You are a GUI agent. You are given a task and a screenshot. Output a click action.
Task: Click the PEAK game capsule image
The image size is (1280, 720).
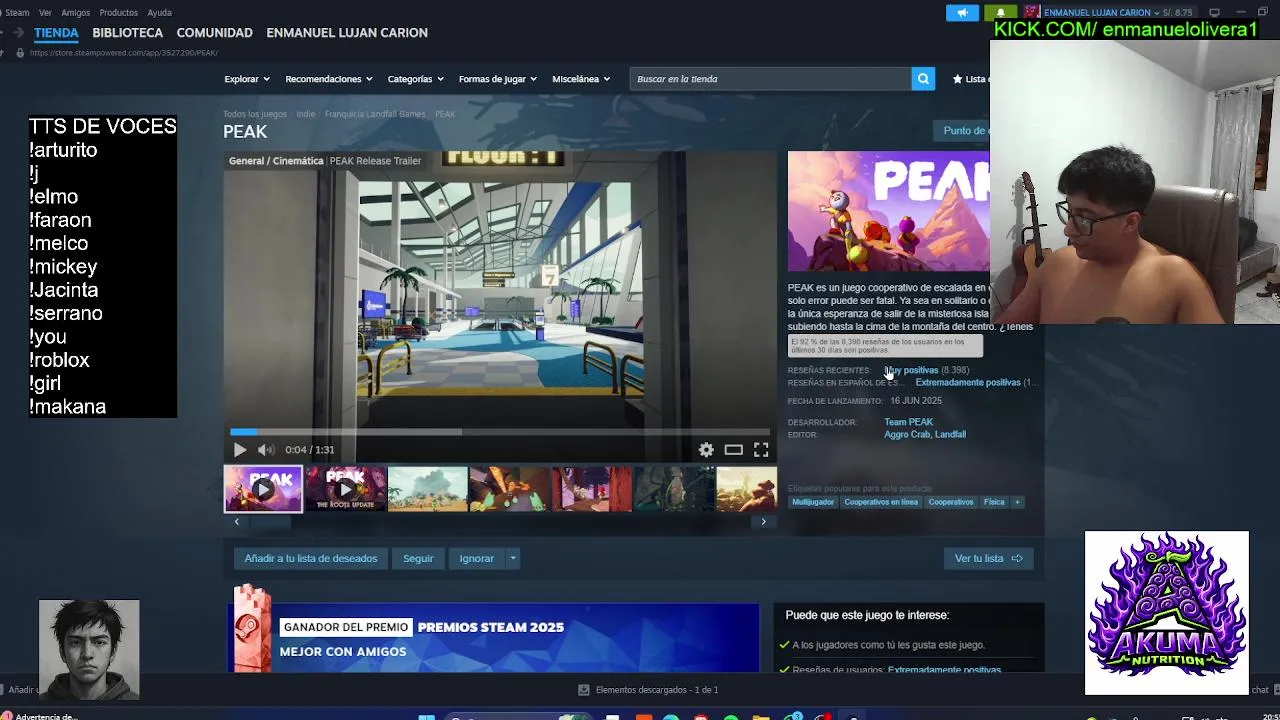pyautogui.click(x=888, y=211)
